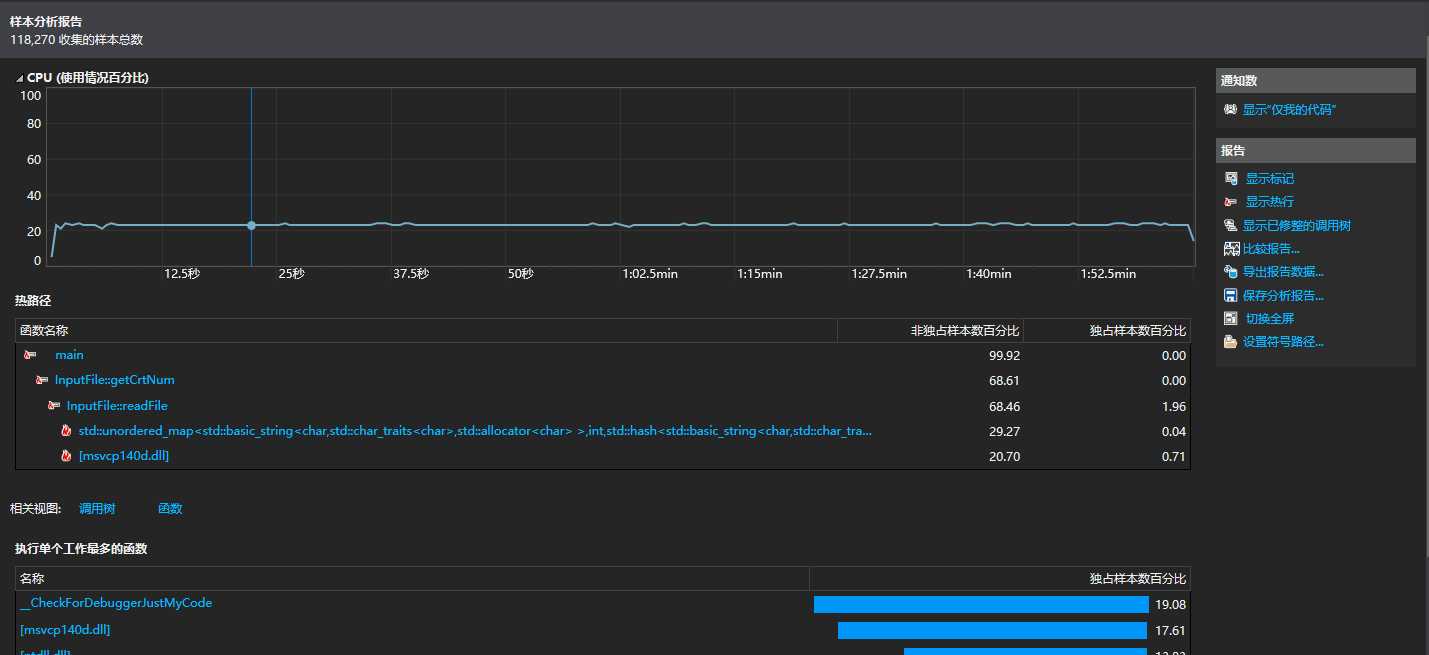
Task: Switch to the 函数 view
Action: 170,509
